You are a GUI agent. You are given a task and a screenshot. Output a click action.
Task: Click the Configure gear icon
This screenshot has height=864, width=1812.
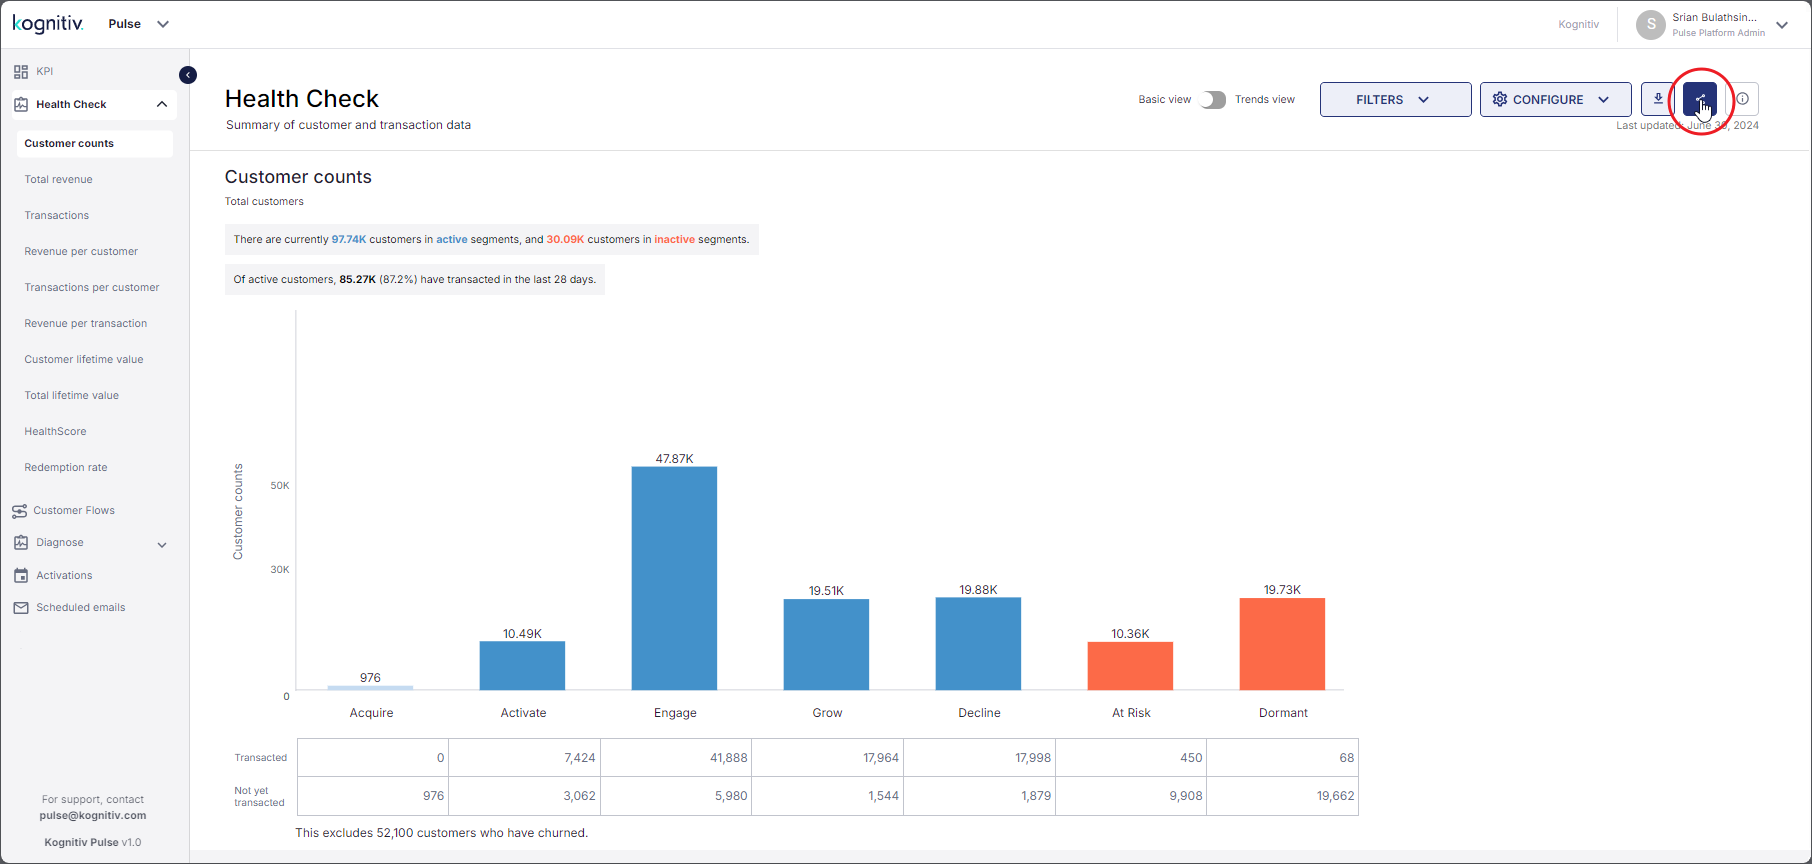(1500, 100)
